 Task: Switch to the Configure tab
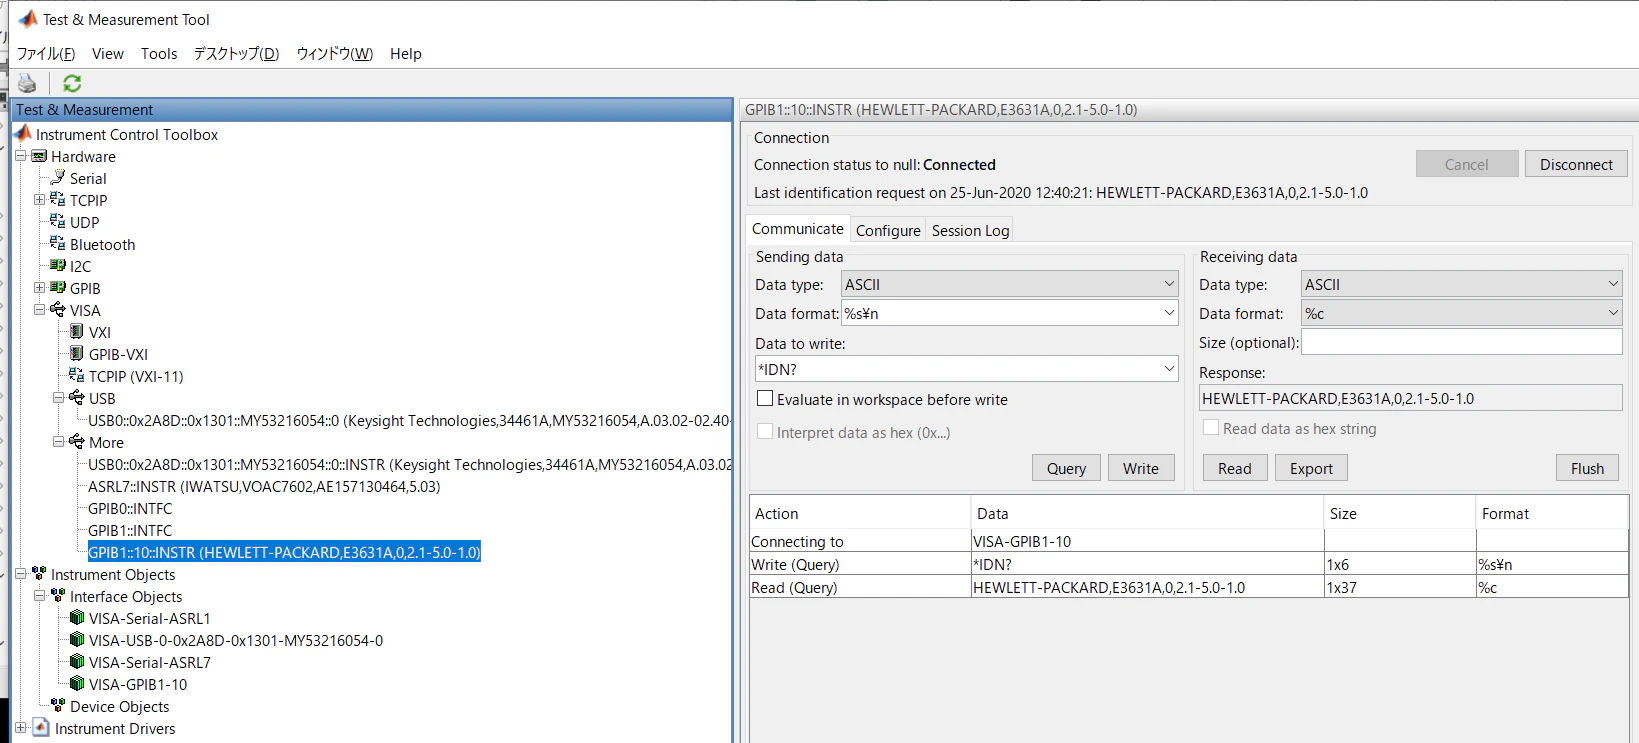(x=888, y=230)
